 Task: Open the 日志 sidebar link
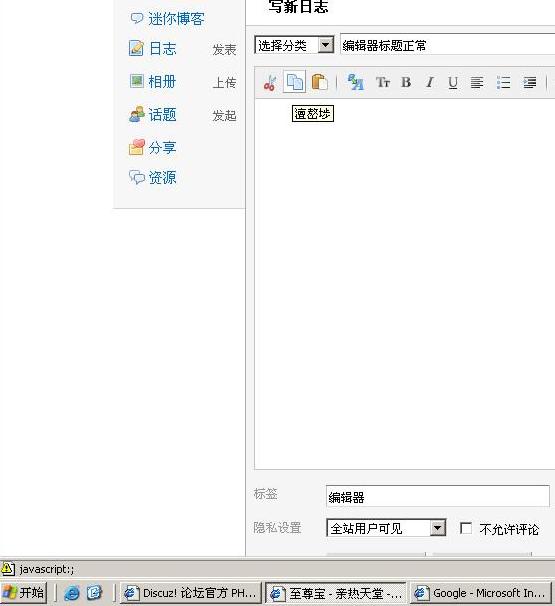pos(162,49)
